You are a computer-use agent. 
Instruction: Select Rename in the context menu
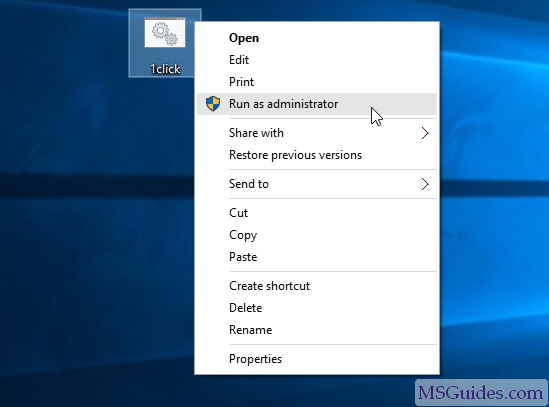point(317,330)
